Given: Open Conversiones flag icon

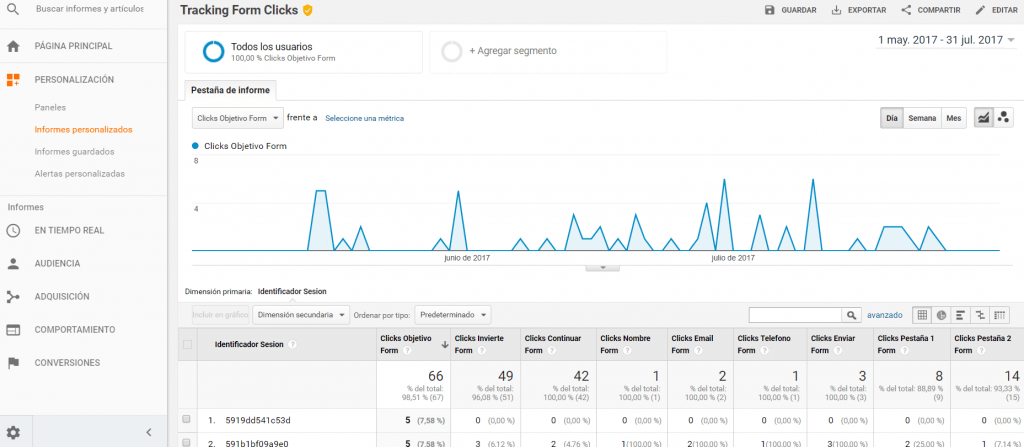Looking at the screenshot, I should pos(12,363).
